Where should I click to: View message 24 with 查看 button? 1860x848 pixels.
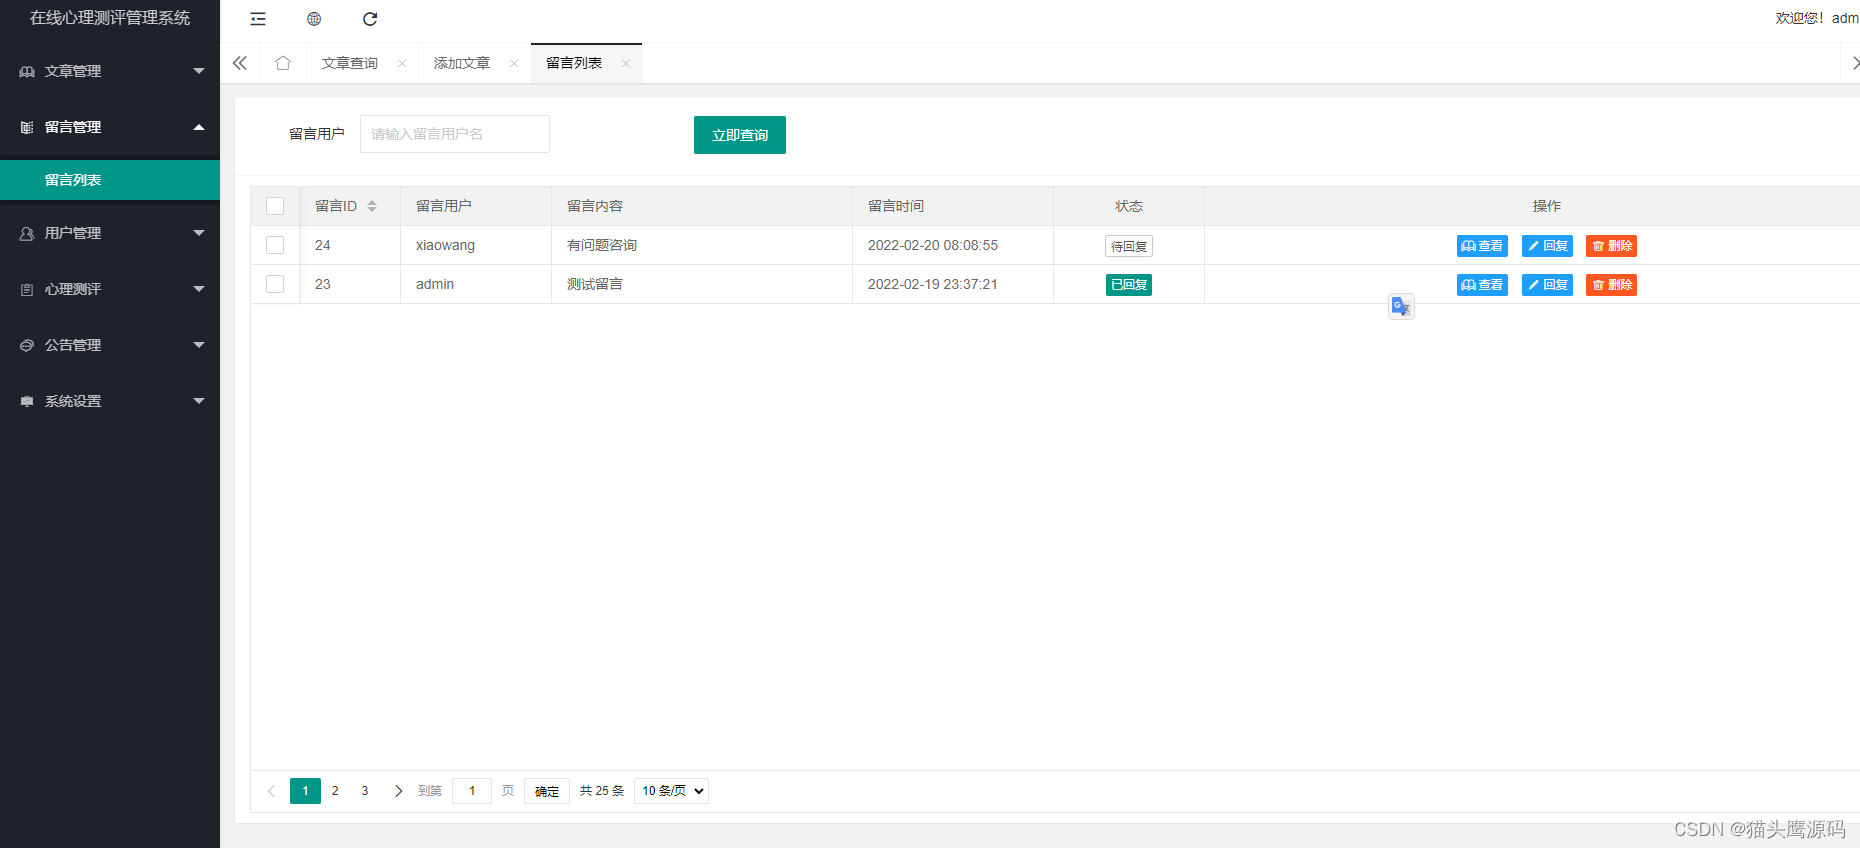(1482, 246)
